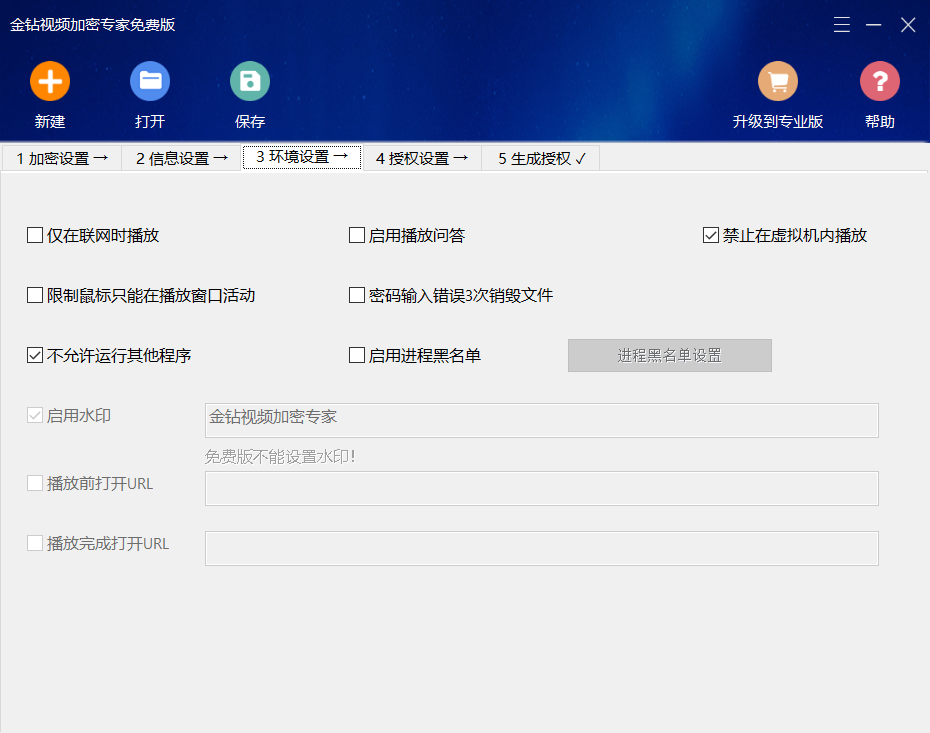The width and height of the screenshot is (930, 733).
Task: Open the hamburger menu in title bar
Action: pos(842,24)
